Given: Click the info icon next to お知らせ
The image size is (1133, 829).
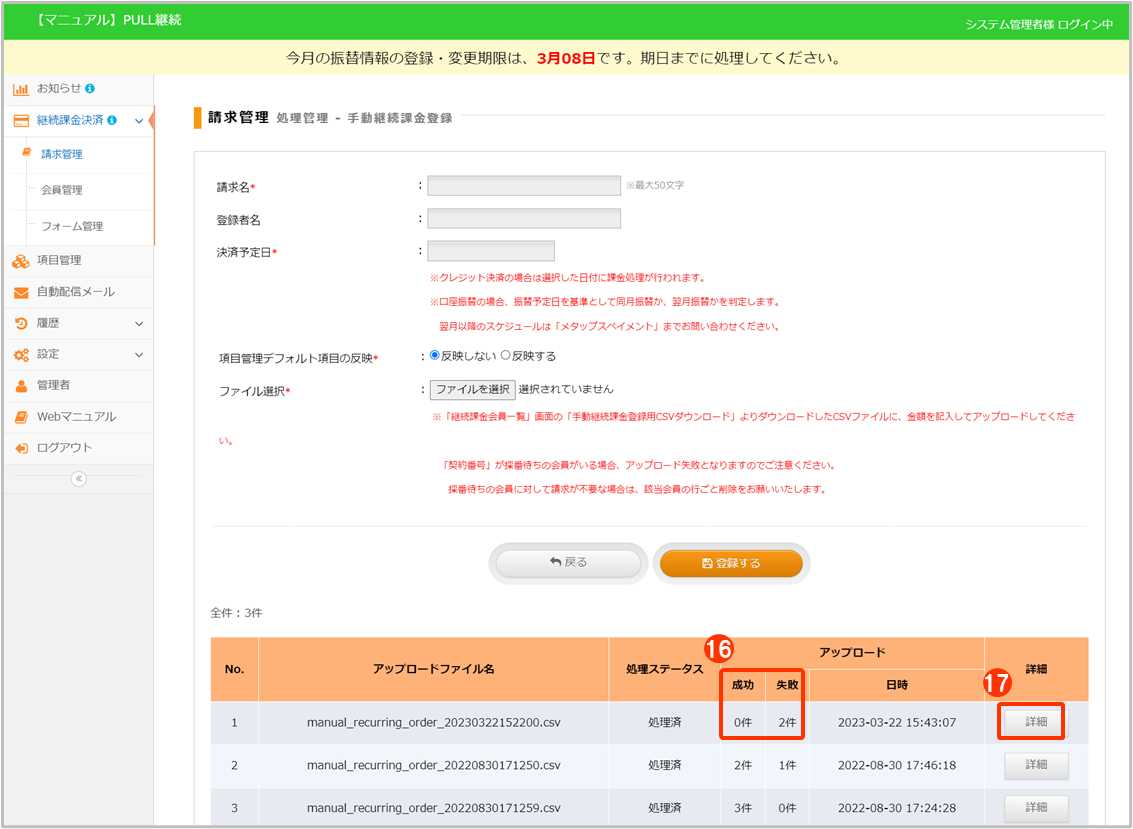Looking at the screenshot, I should click(x=90, y=89).
